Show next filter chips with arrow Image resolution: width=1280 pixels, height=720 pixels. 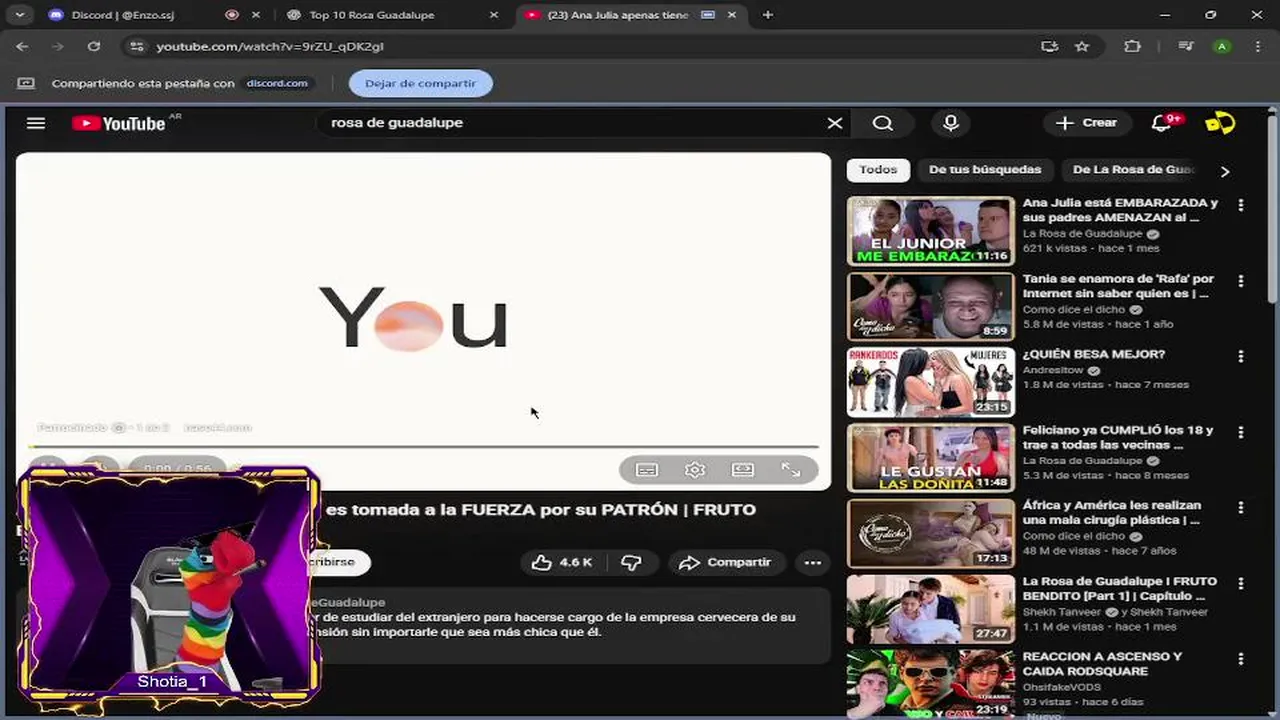click(x=1225, y=171)
